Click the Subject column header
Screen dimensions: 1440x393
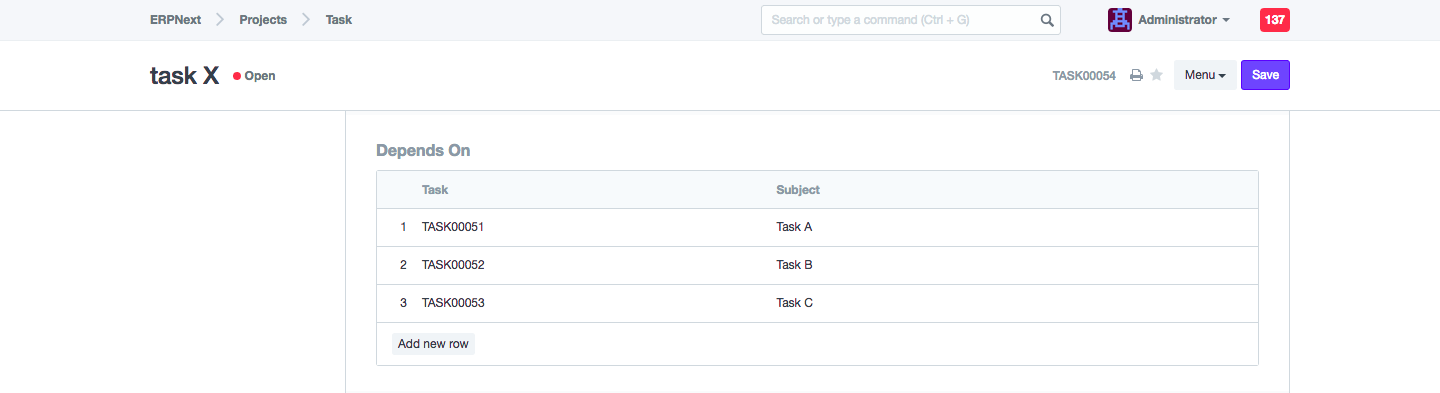[798, 189]
